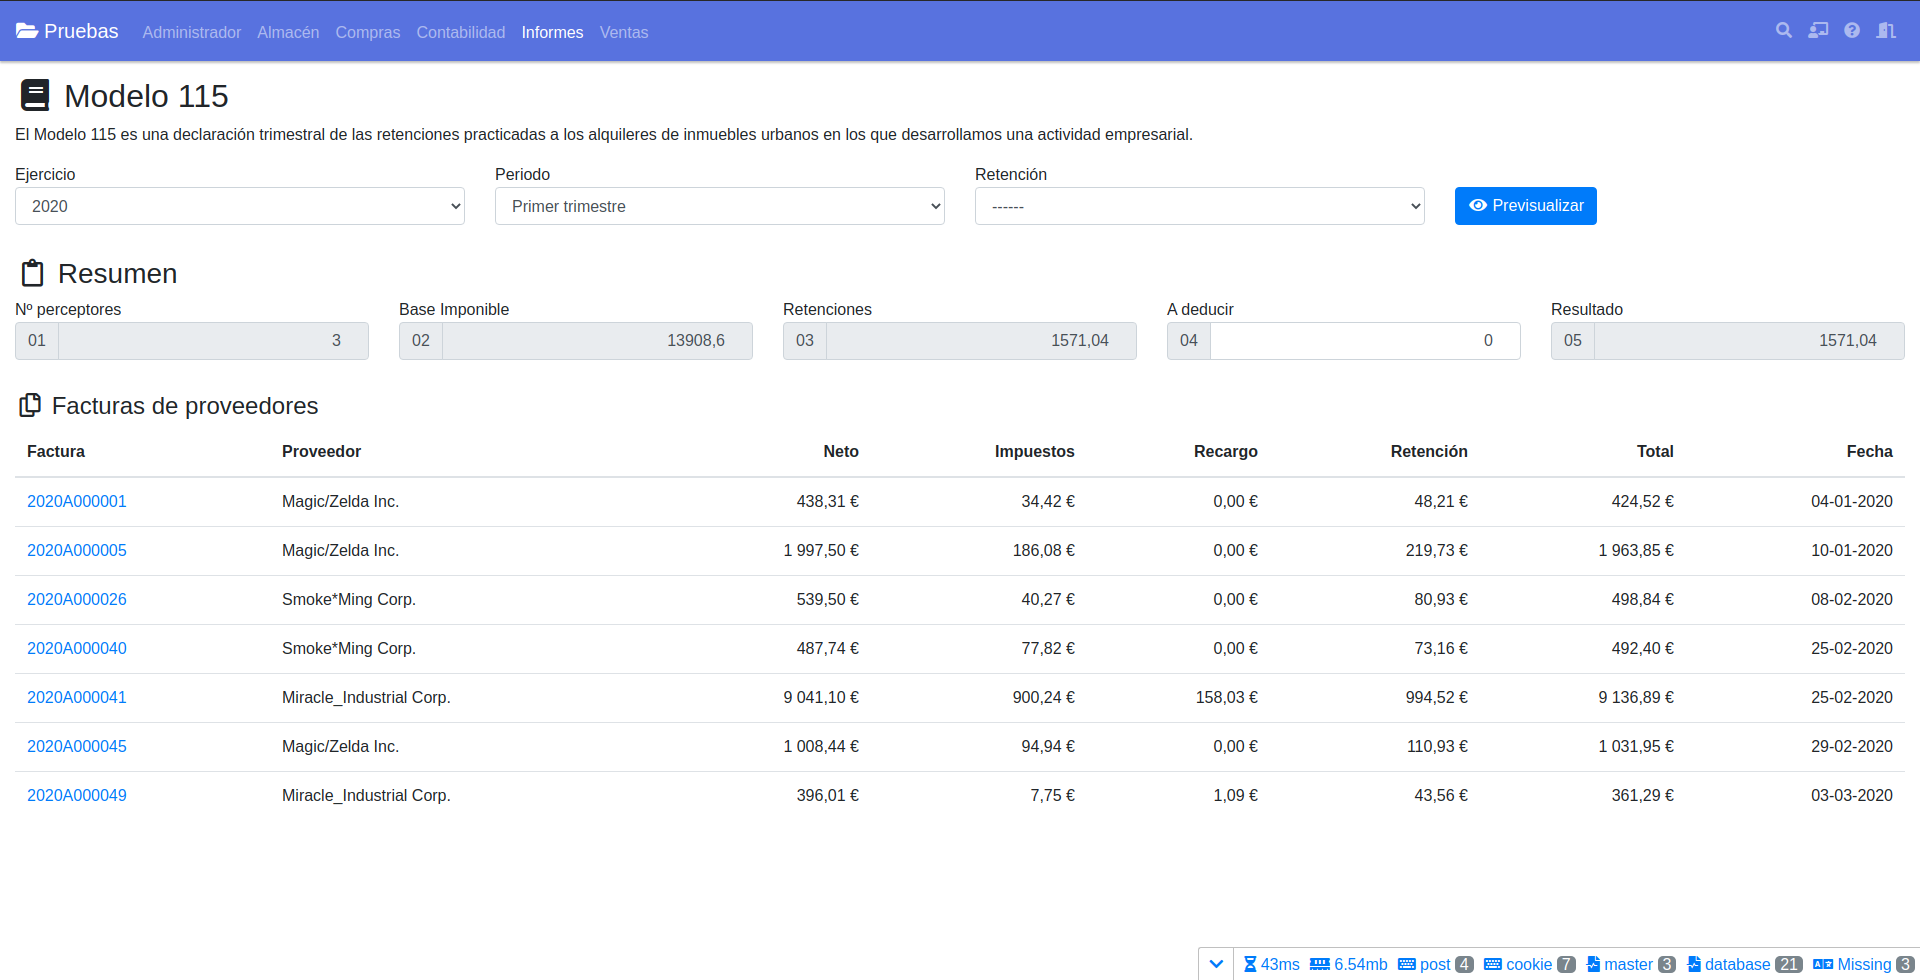This screenshot has width=1920, height=980.
Task: Open the cookie debug bar item
Action: coord(1529,964)
